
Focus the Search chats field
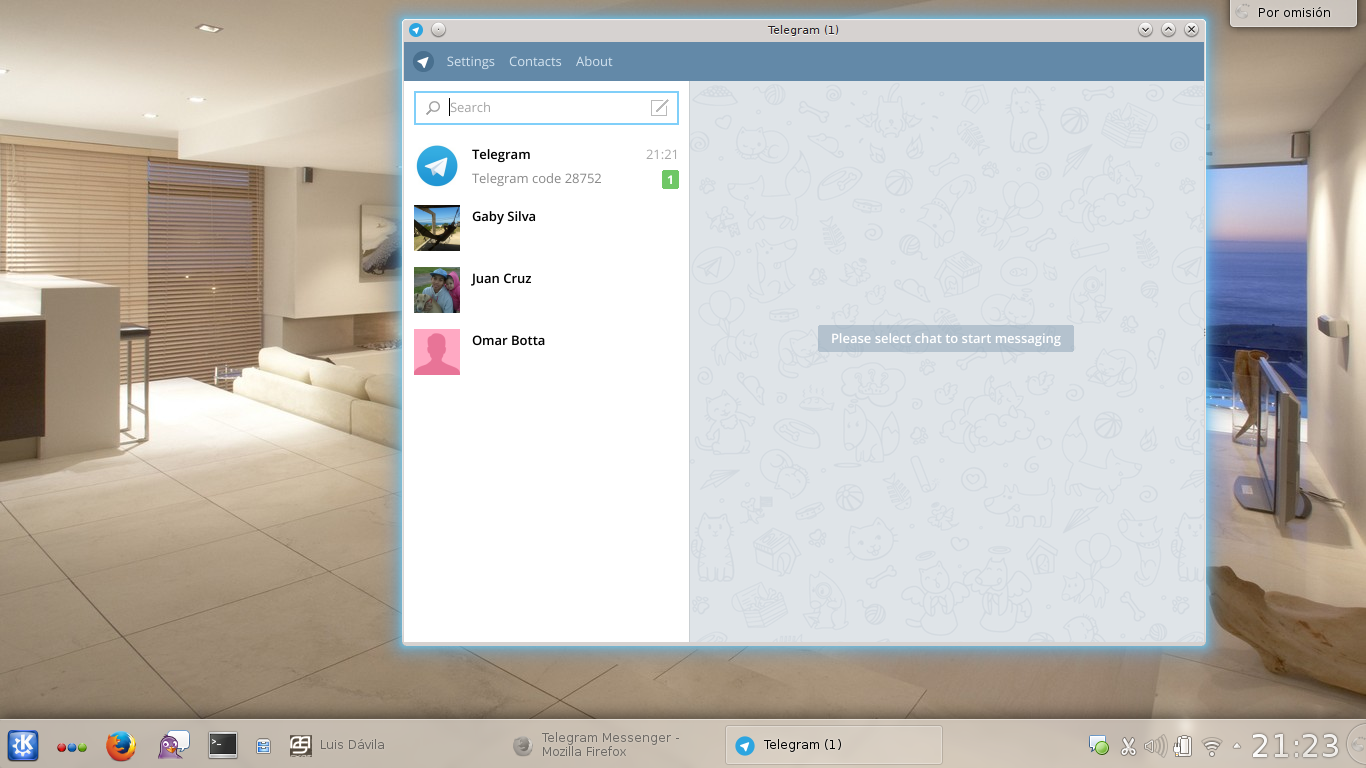(x=546, y=108)
